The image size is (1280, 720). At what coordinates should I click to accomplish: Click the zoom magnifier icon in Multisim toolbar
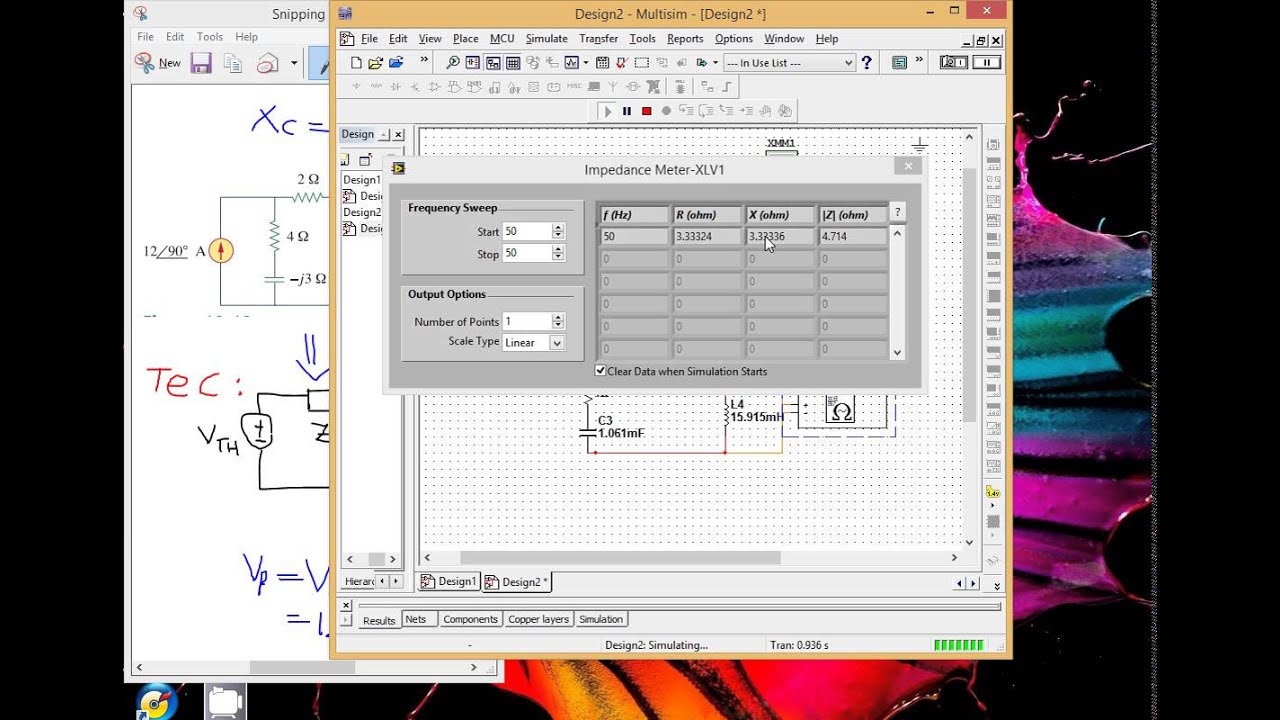coord(453,63)
